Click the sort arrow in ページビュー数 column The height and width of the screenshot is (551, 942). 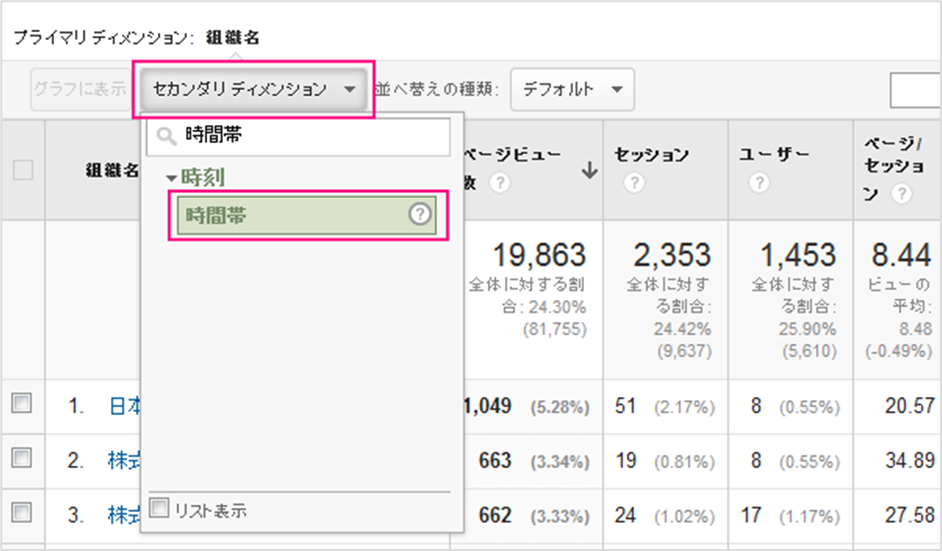coord(588,170)
